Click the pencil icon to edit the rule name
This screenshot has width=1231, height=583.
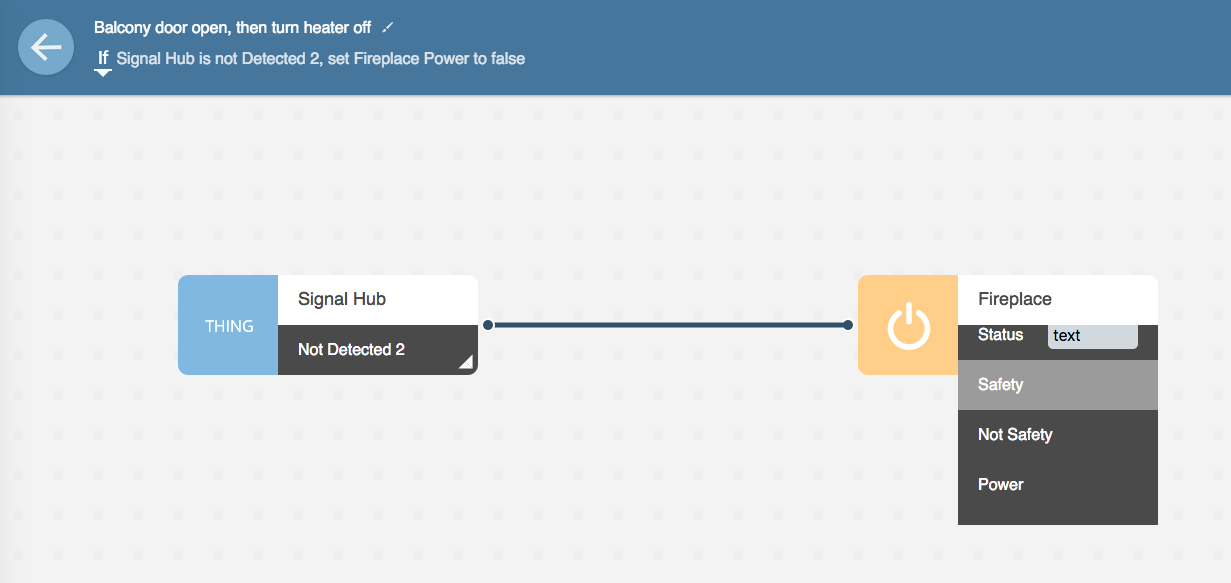tap(388, 27)
